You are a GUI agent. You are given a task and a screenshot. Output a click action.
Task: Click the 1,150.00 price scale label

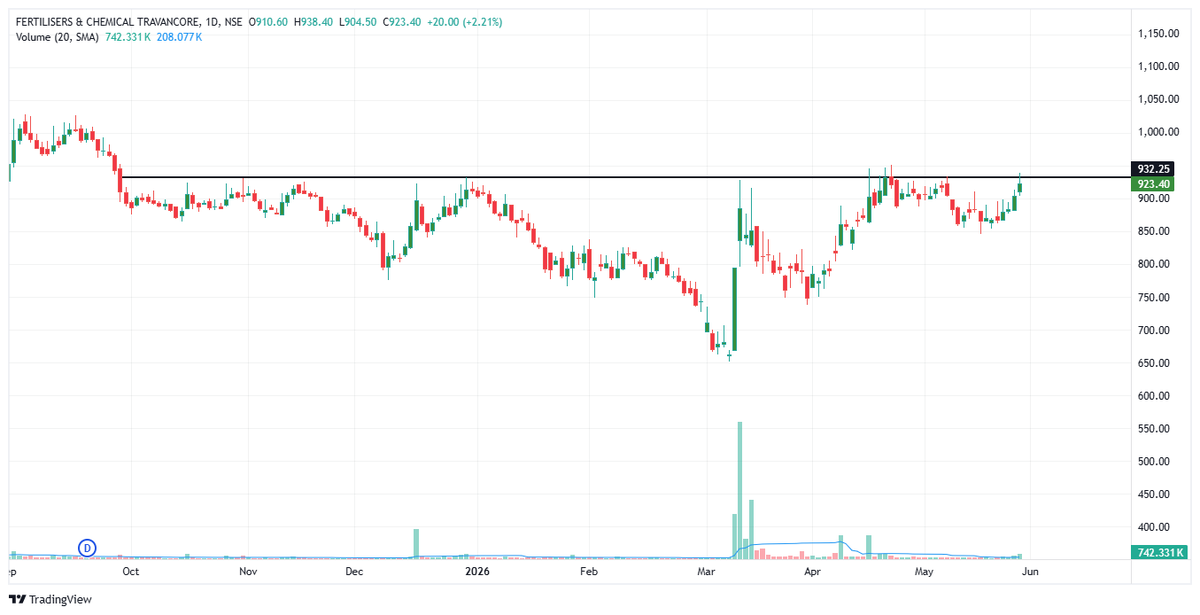pos(1158,35)
